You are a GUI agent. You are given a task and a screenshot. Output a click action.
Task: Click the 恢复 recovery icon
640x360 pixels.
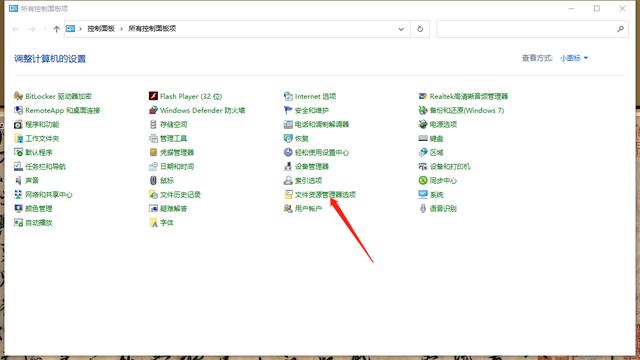[288, 138]
